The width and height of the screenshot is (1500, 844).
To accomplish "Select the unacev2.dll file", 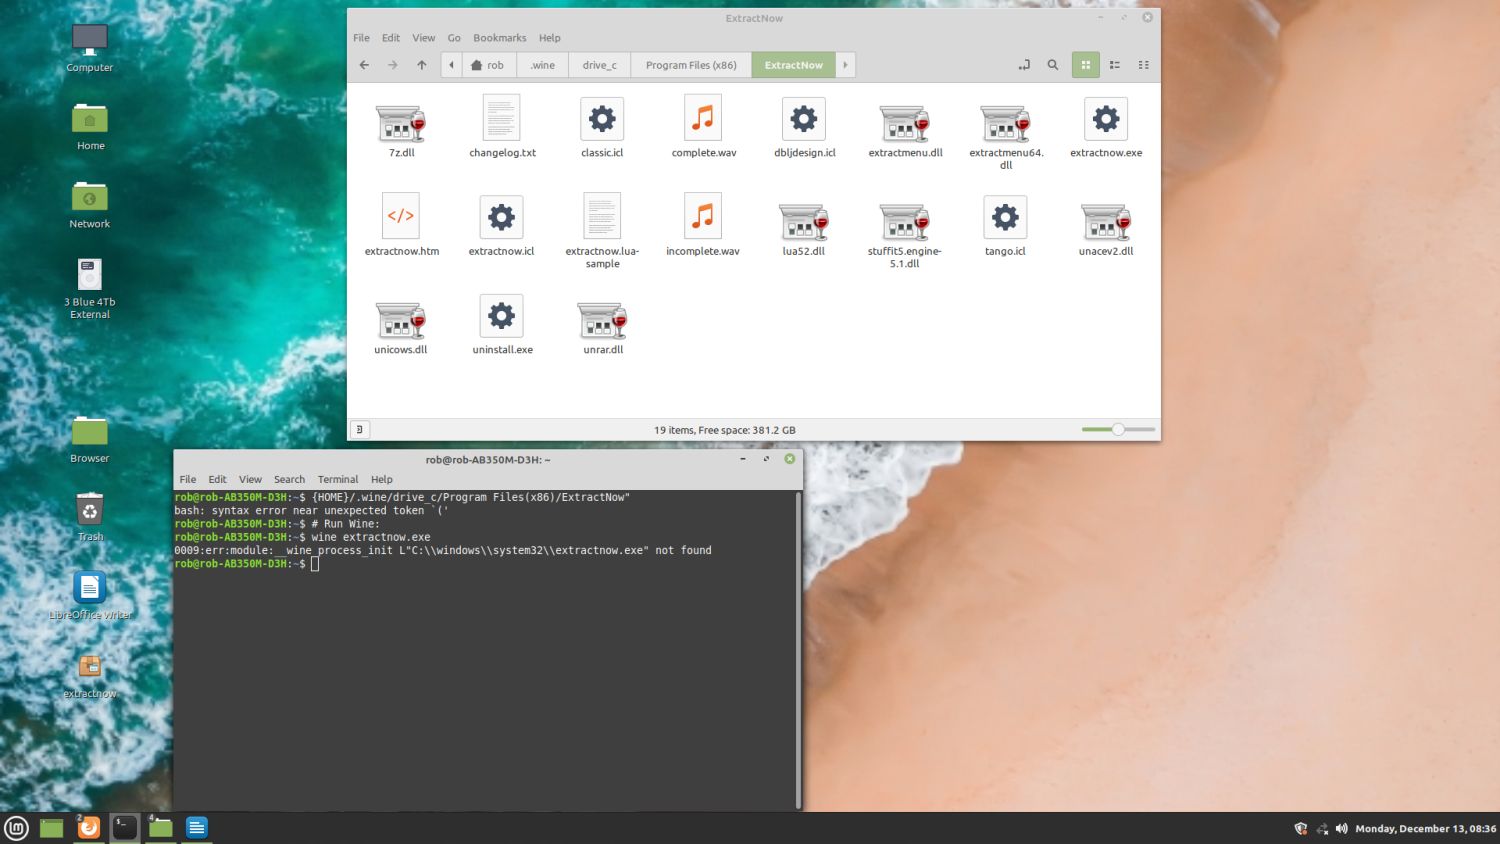I will [1106, 221].
